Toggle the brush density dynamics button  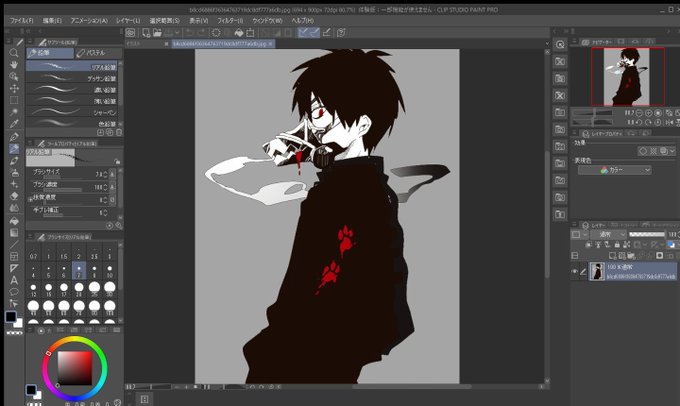[112, 187]
